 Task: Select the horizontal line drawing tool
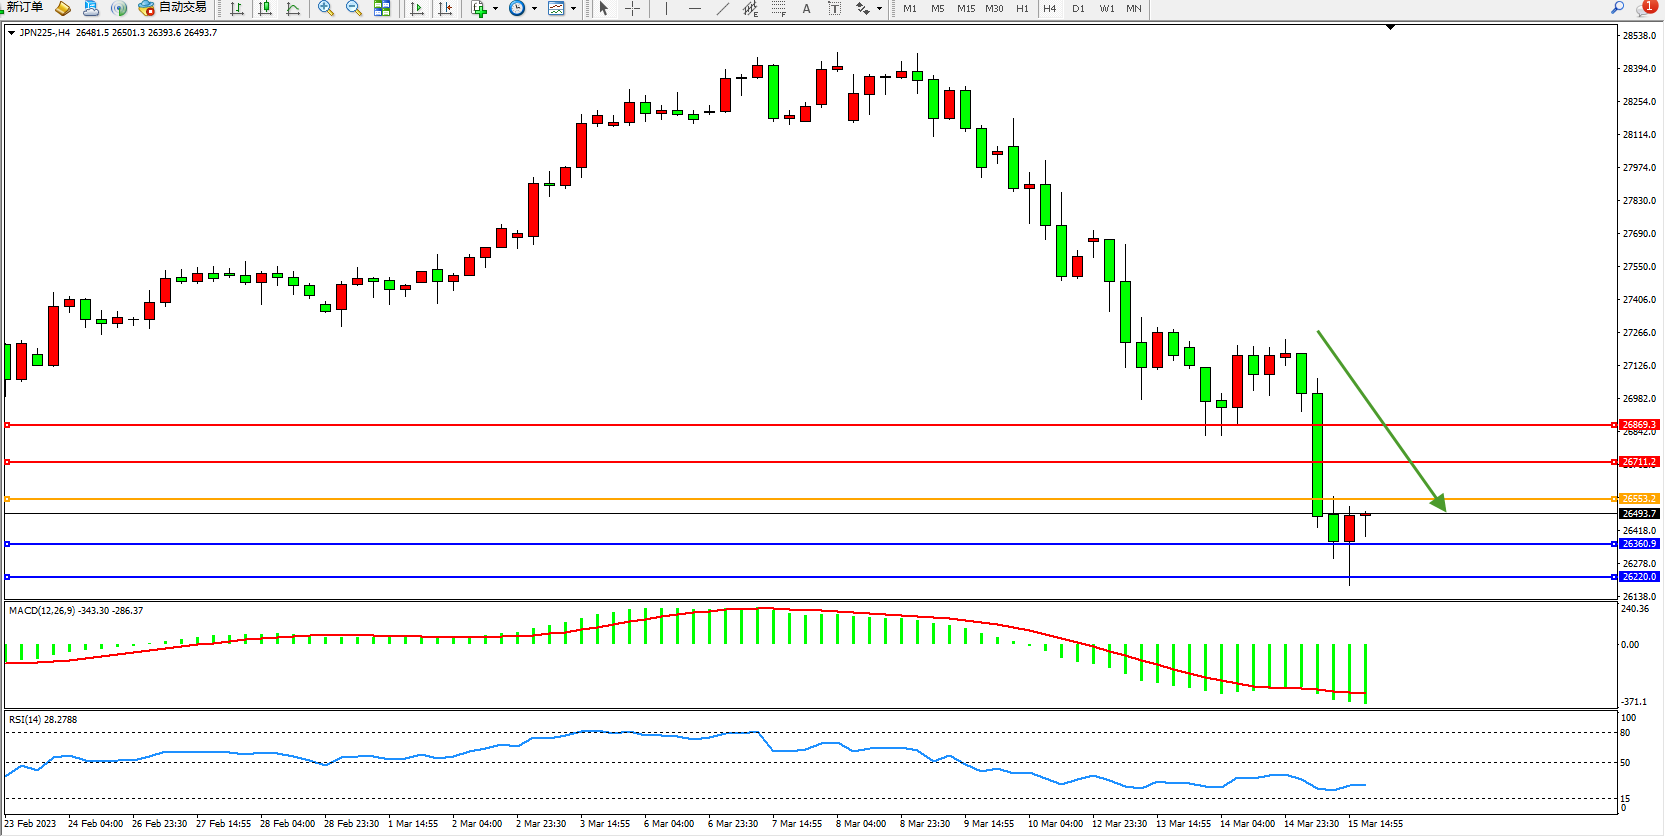pyautogui.click(x=695, y=9)
